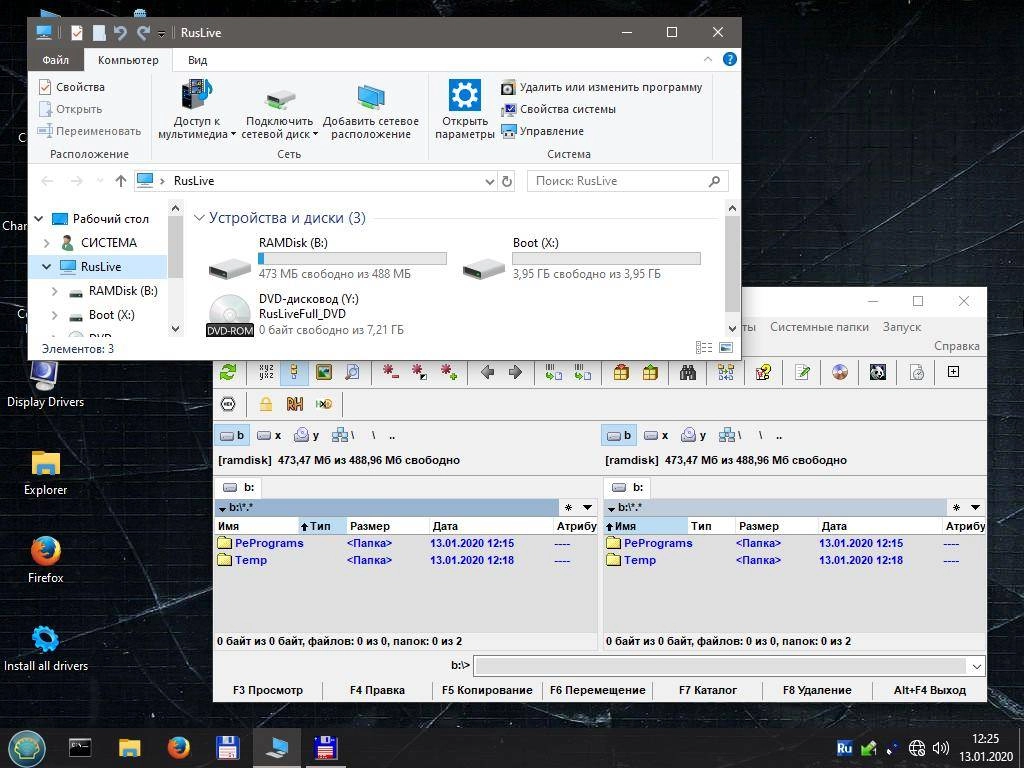Screen dimensions: 1024x768
Task: Open RAMDisk (B:) drive in content pane
Action: pyautogui.click(x=327, y=258)
